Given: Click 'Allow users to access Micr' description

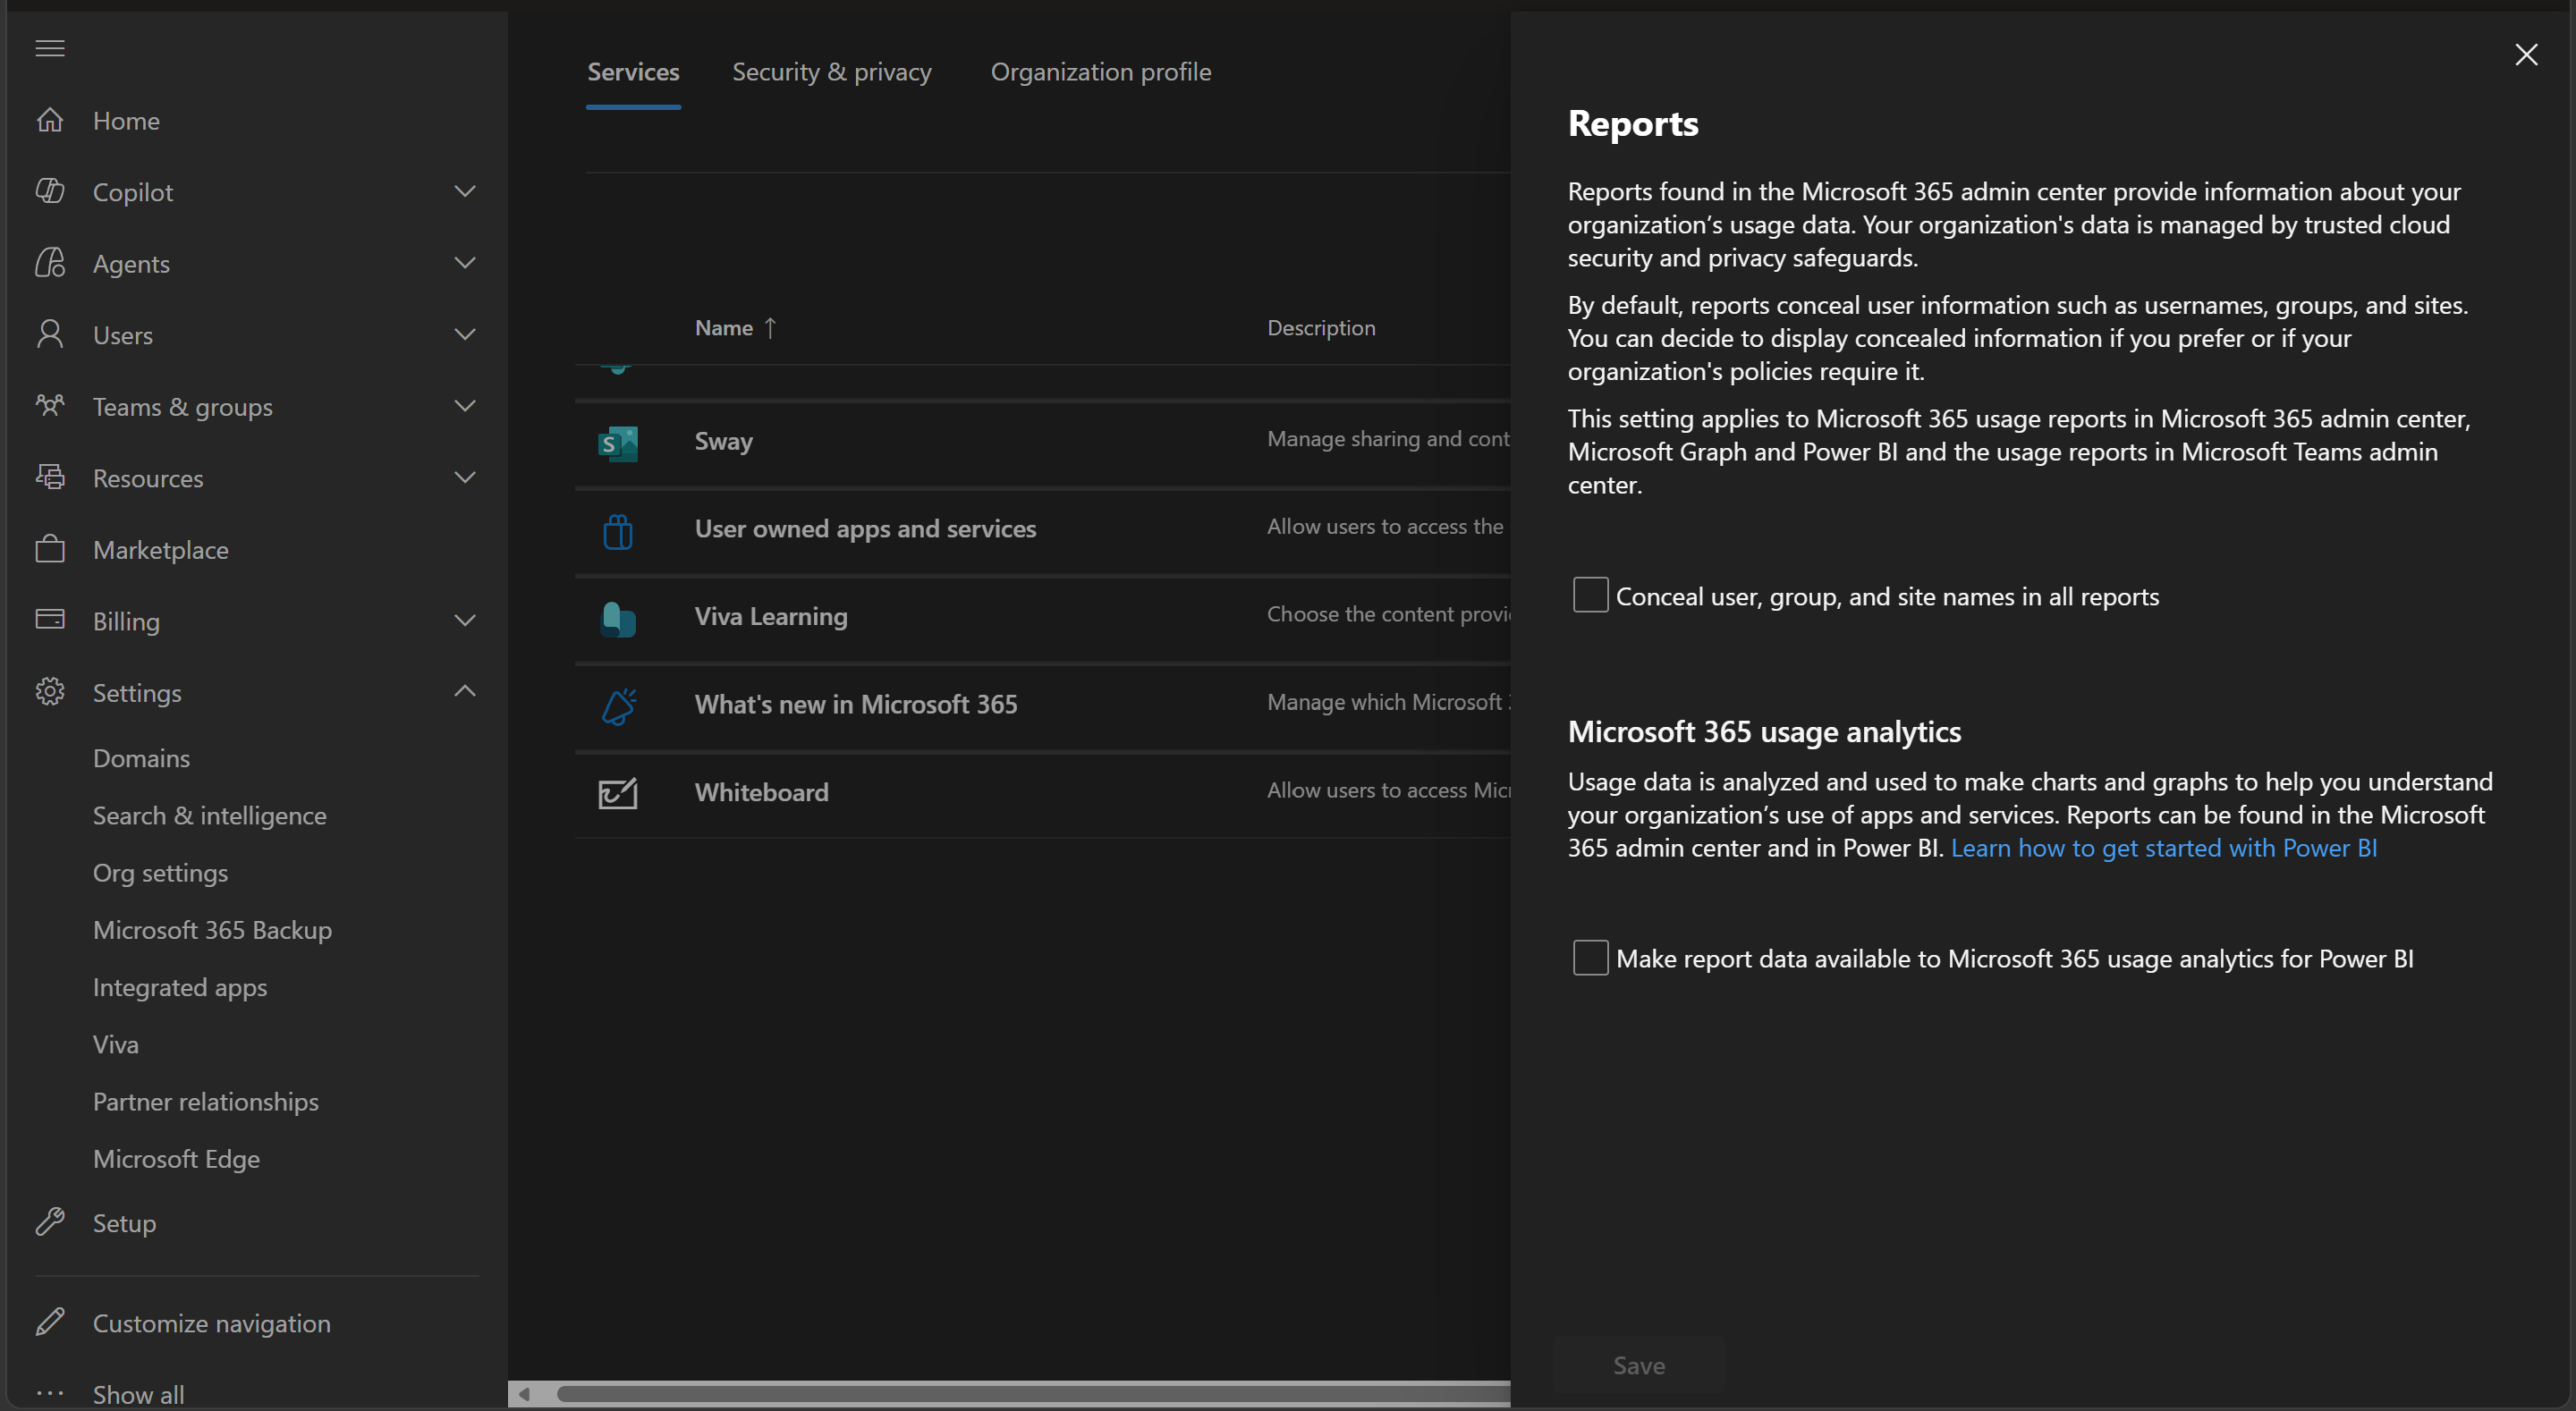Looking at the screenshot, I should pos(1388,790).
